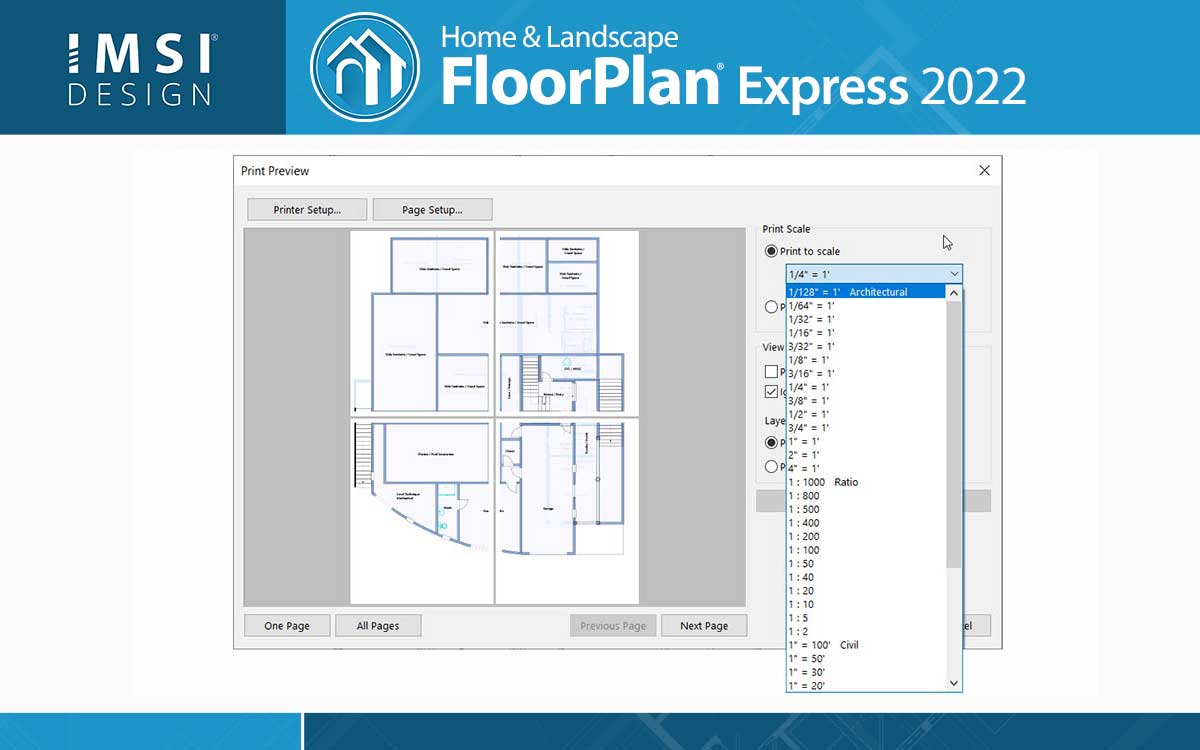The image size is (1200, 750).
Task: Choose the 3/32" = 1' scale option
Action: point(866,346)
